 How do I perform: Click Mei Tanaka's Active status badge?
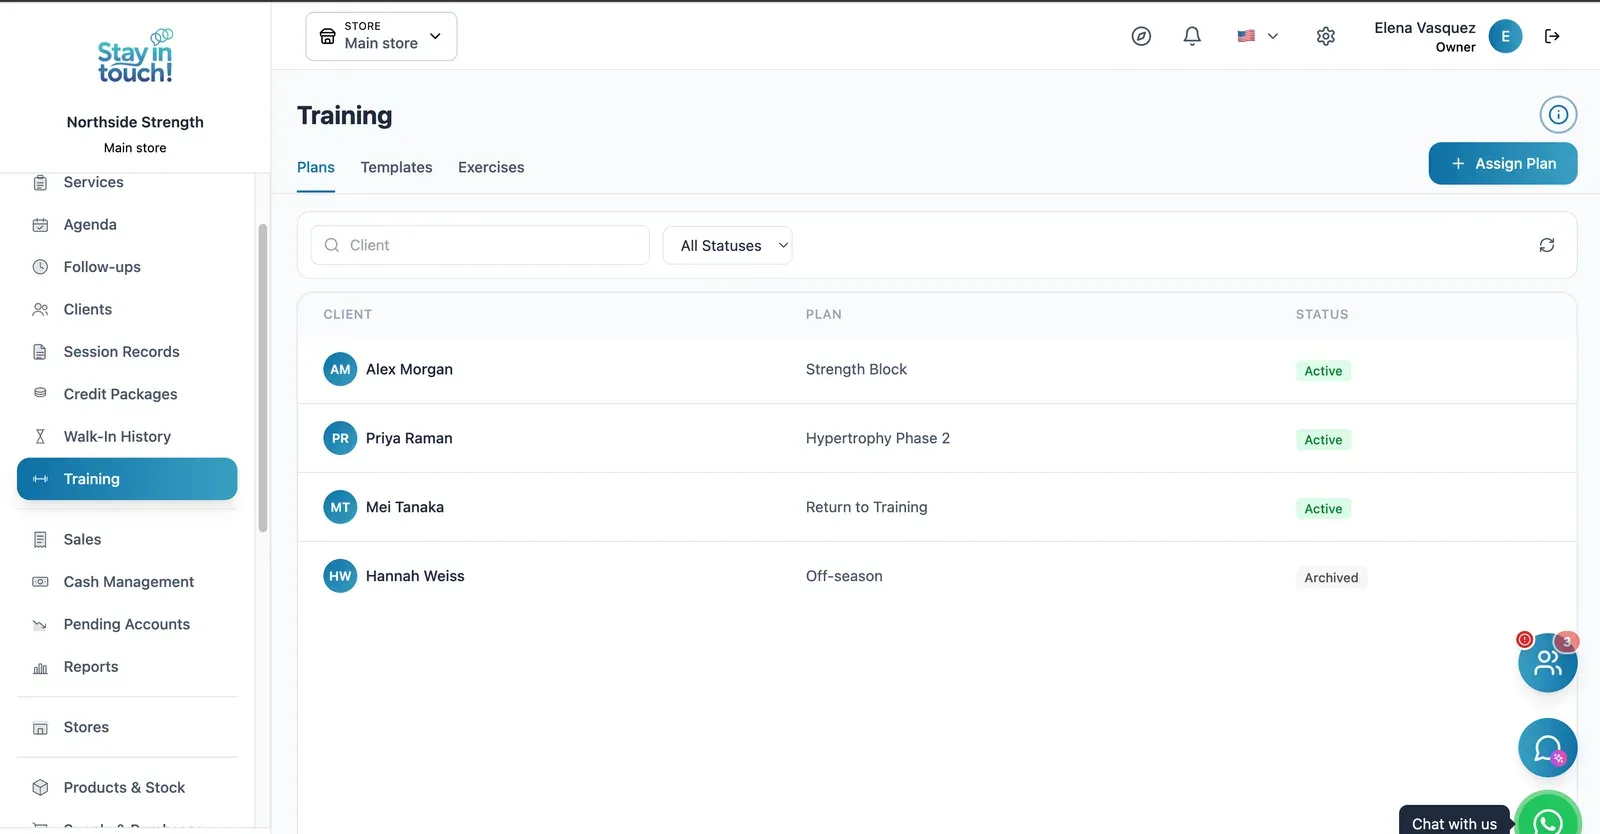pos(1323,509)
